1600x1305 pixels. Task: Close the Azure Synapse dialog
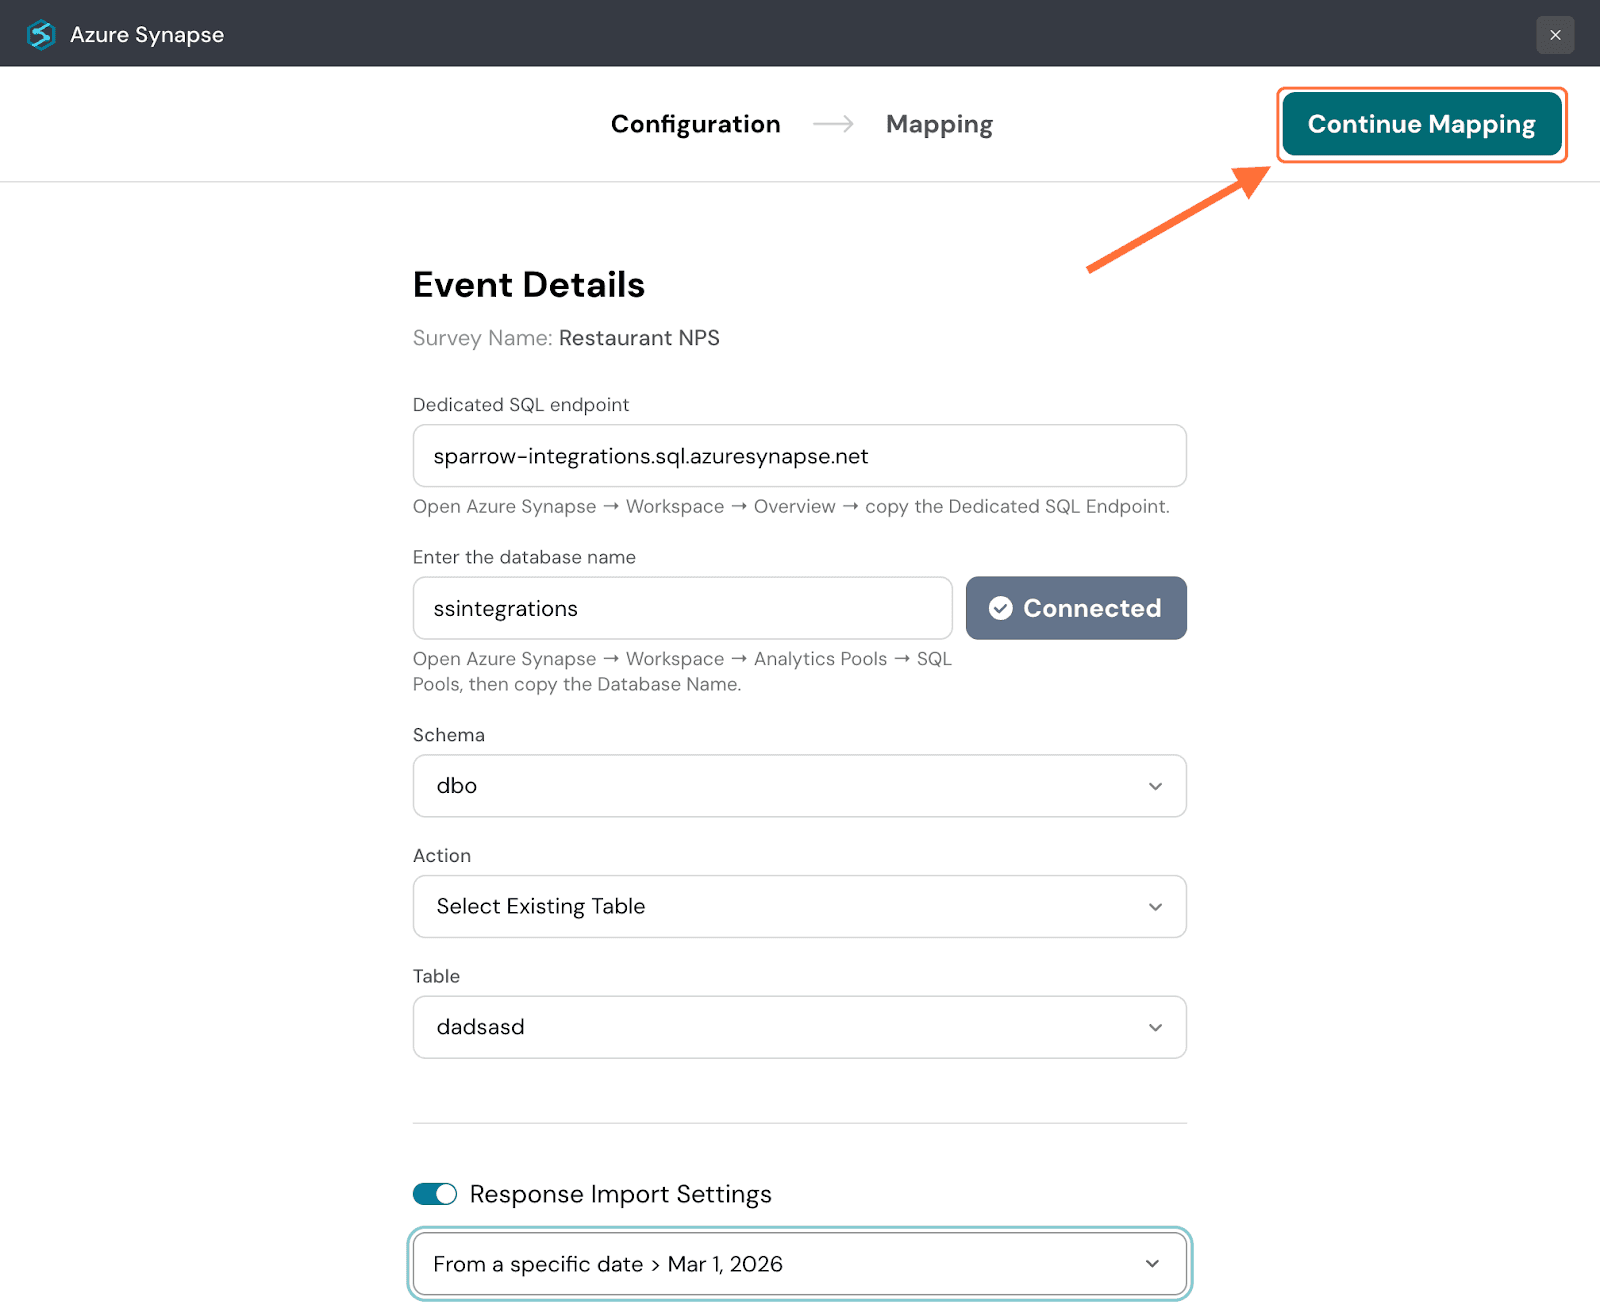[x=1554, y=35]
